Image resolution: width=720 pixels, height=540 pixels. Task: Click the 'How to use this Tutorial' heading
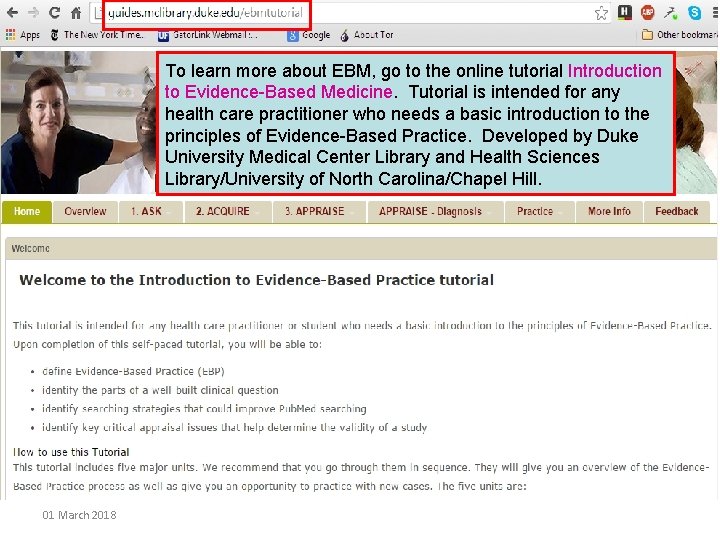(x=71, y=452)
